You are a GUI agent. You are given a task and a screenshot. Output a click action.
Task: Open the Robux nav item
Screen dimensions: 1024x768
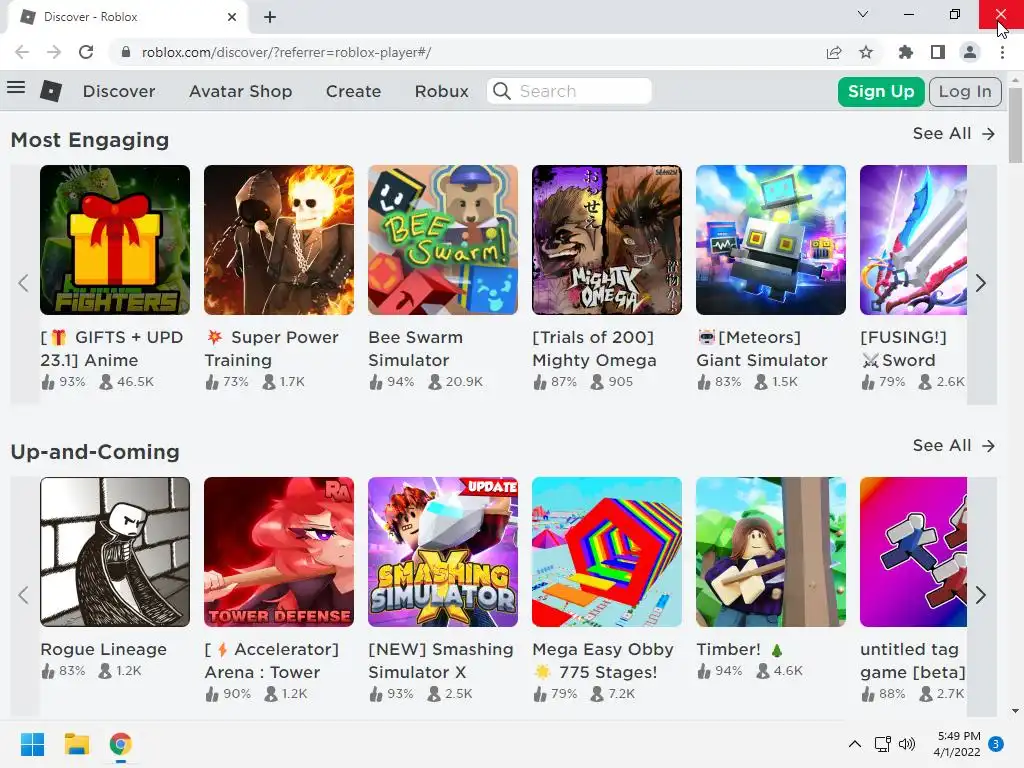441,91
